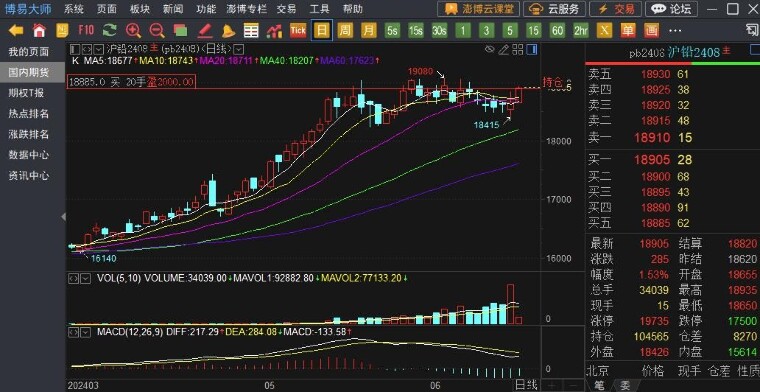This screenshot has width=760, height=392.
Task: Open the MACD indicator dropdown arrow
Action: pos(85,332)
